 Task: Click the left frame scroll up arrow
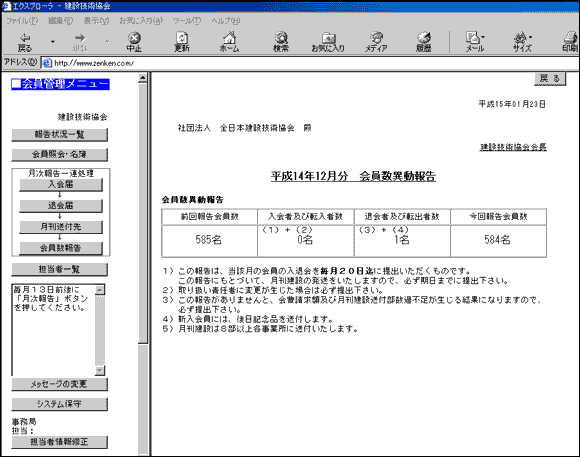(143, 78)
